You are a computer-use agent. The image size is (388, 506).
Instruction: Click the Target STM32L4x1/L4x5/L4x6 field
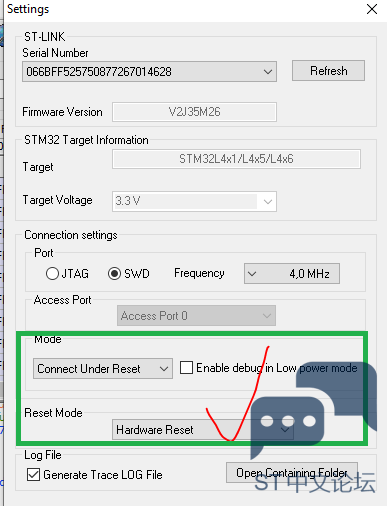click(236, 159)
